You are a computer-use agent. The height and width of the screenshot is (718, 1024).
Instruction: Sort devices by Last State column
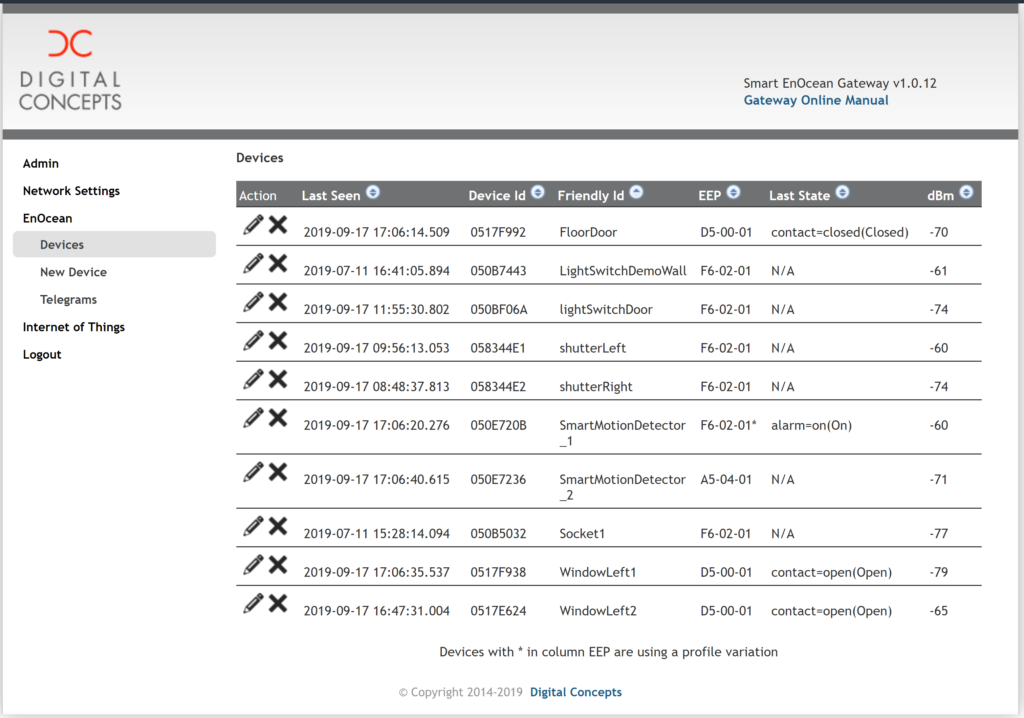coord(842,192)
